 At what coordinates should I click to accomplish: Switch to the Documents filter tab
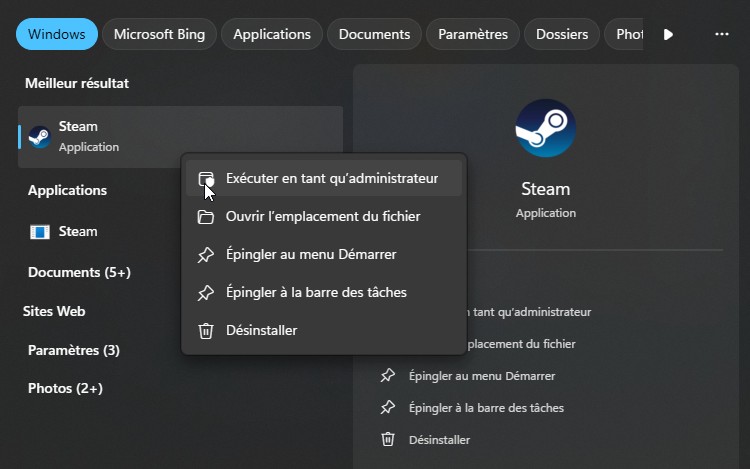point(374,34)
